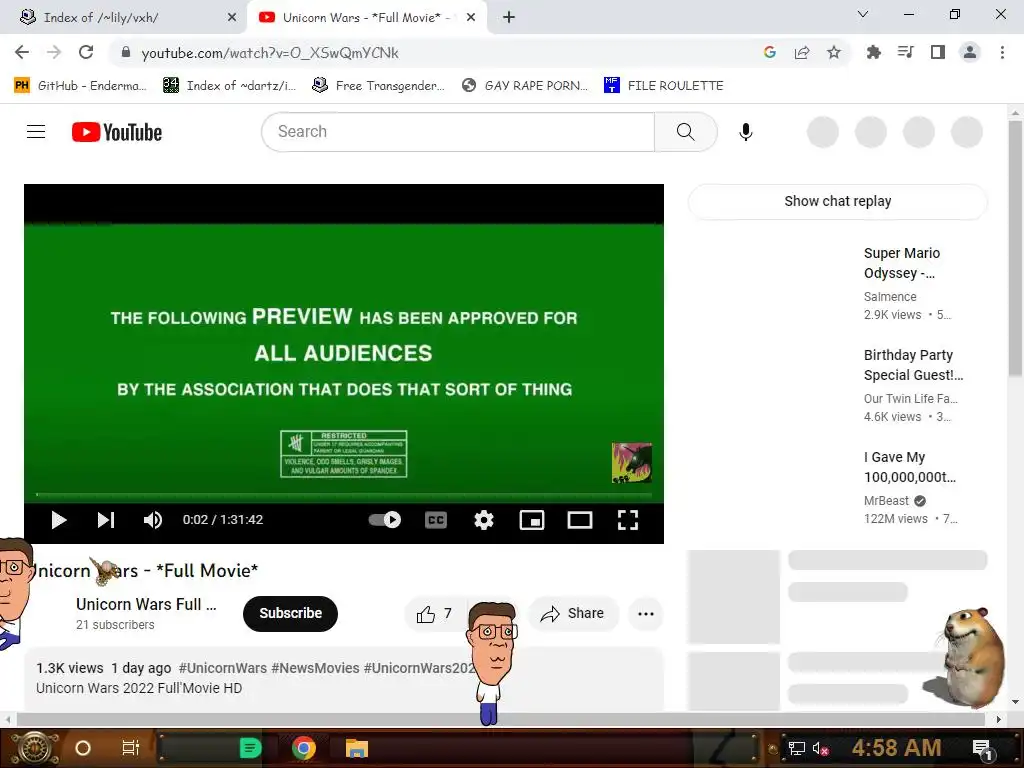The image size is (1024, 768).
Task: Open GitHub - Enderma... bookmark
Action: coord(80,85)
